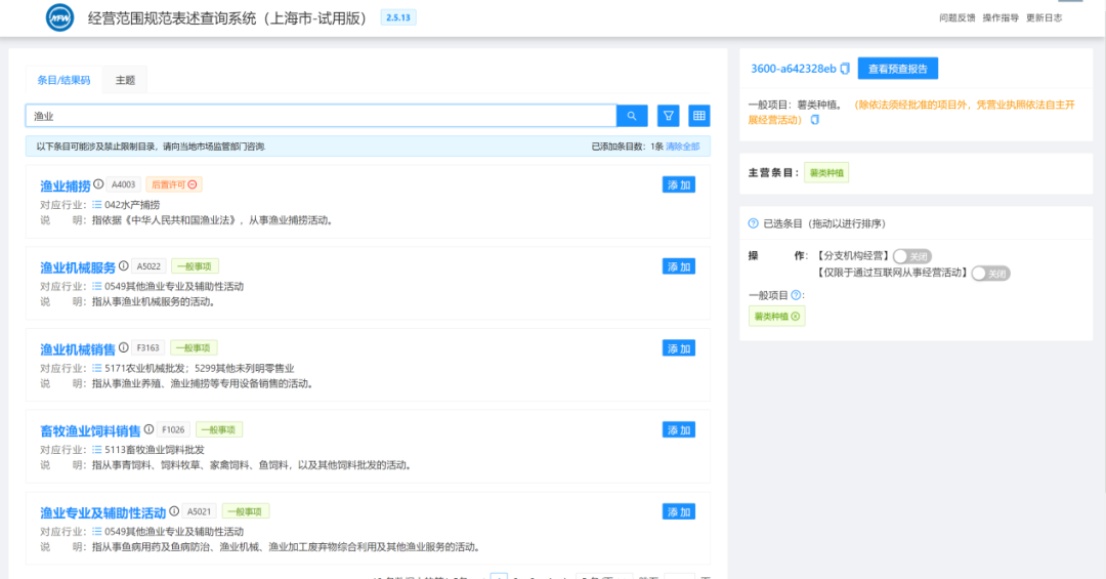Click info icon beside 渔业捕捞
Screen dimensions: 1106x579
99,184
